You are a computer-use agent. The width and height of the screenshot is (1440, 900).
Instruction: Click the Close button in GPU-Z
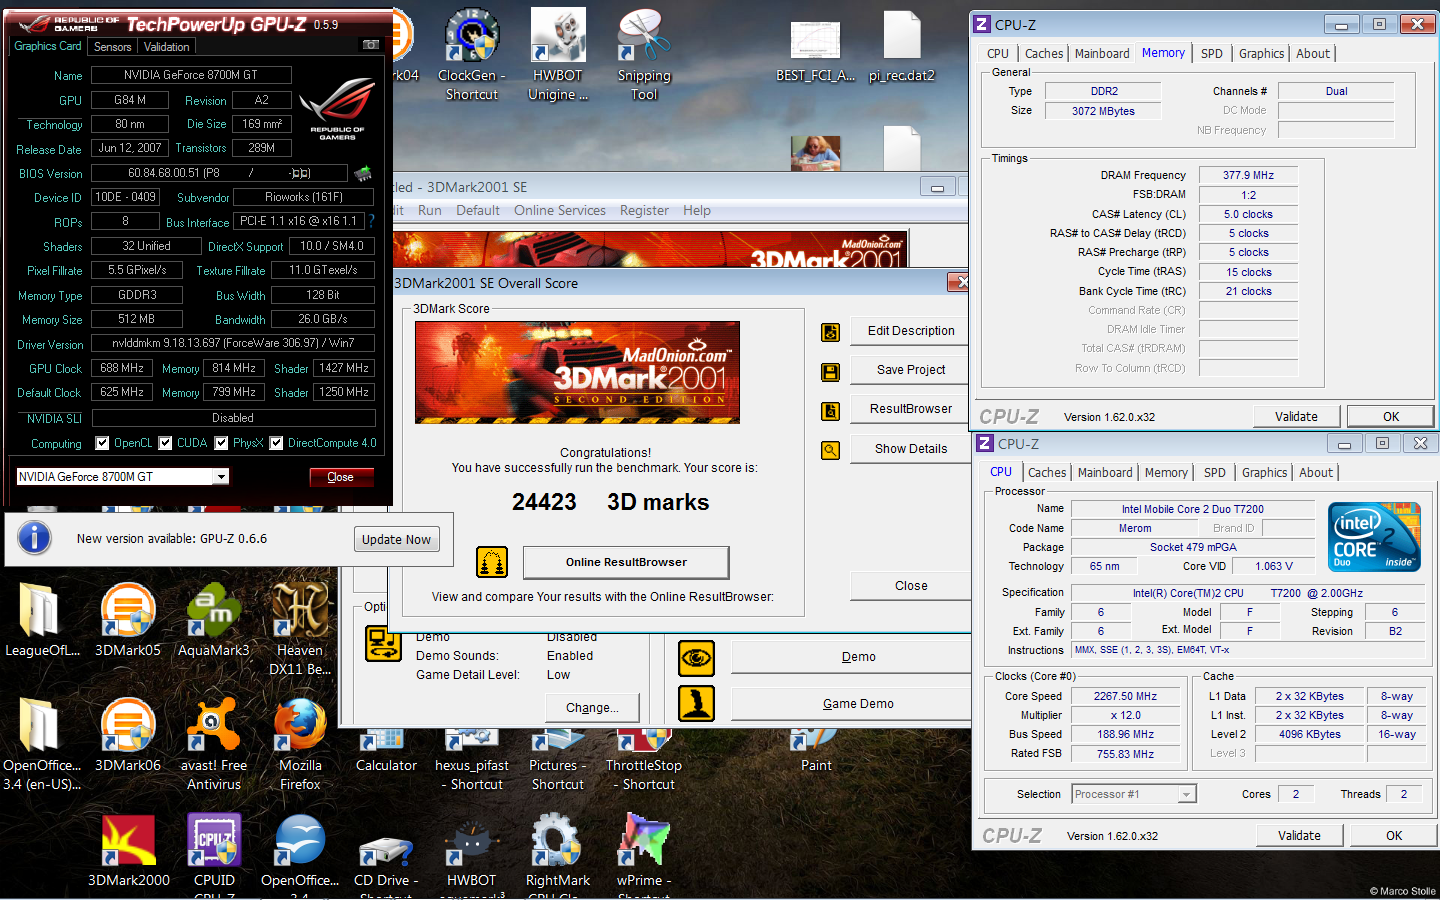coord(340,477)
